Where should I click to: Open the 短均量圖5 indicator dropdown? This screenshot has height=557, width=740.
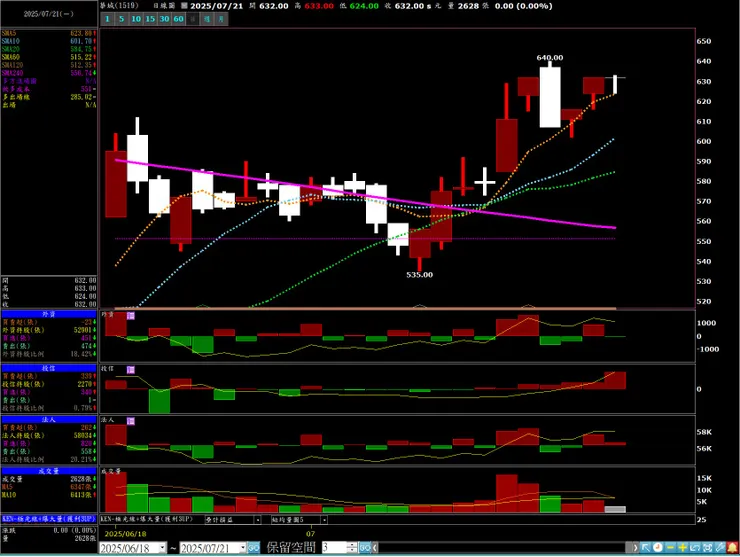[324, 520]
